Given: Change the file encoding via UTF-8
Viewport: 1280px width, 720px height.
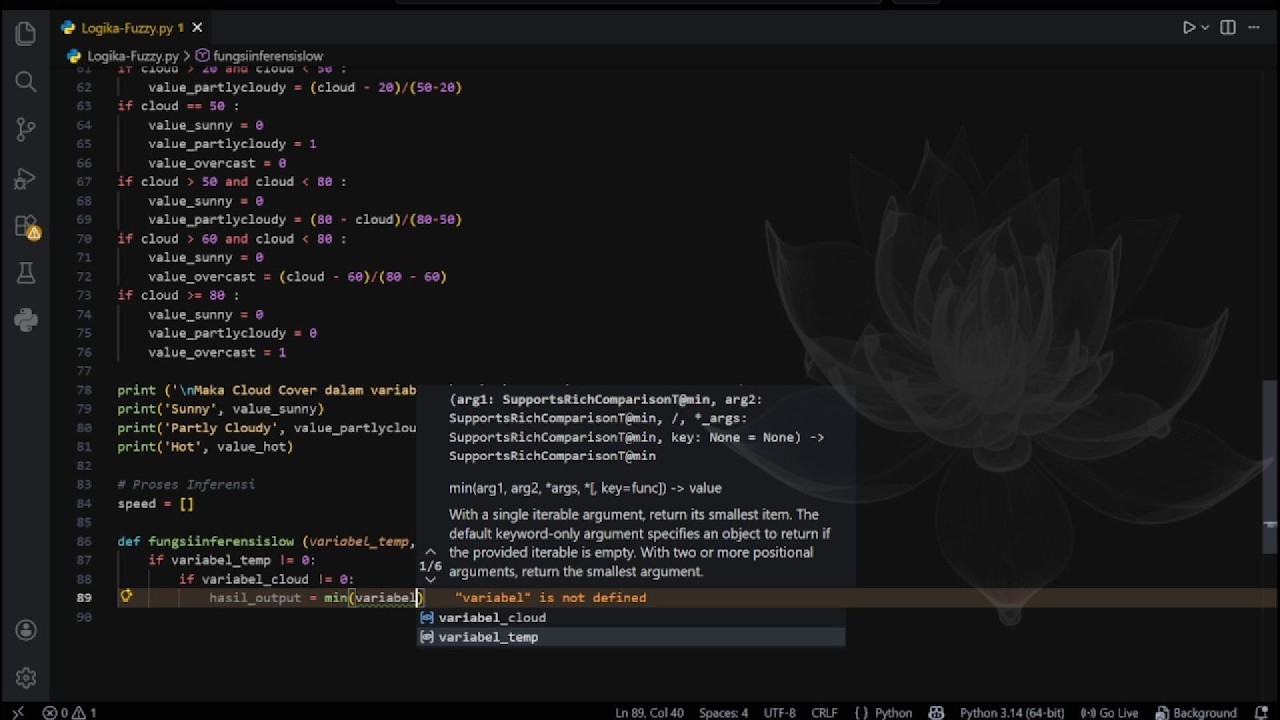Looking at the screenshot, I should (x=780, y=713).
